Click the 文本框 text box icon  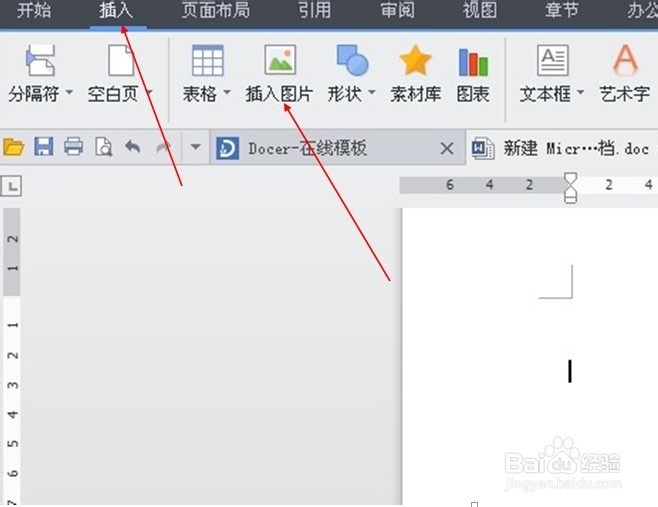click(x=553, y=60)
